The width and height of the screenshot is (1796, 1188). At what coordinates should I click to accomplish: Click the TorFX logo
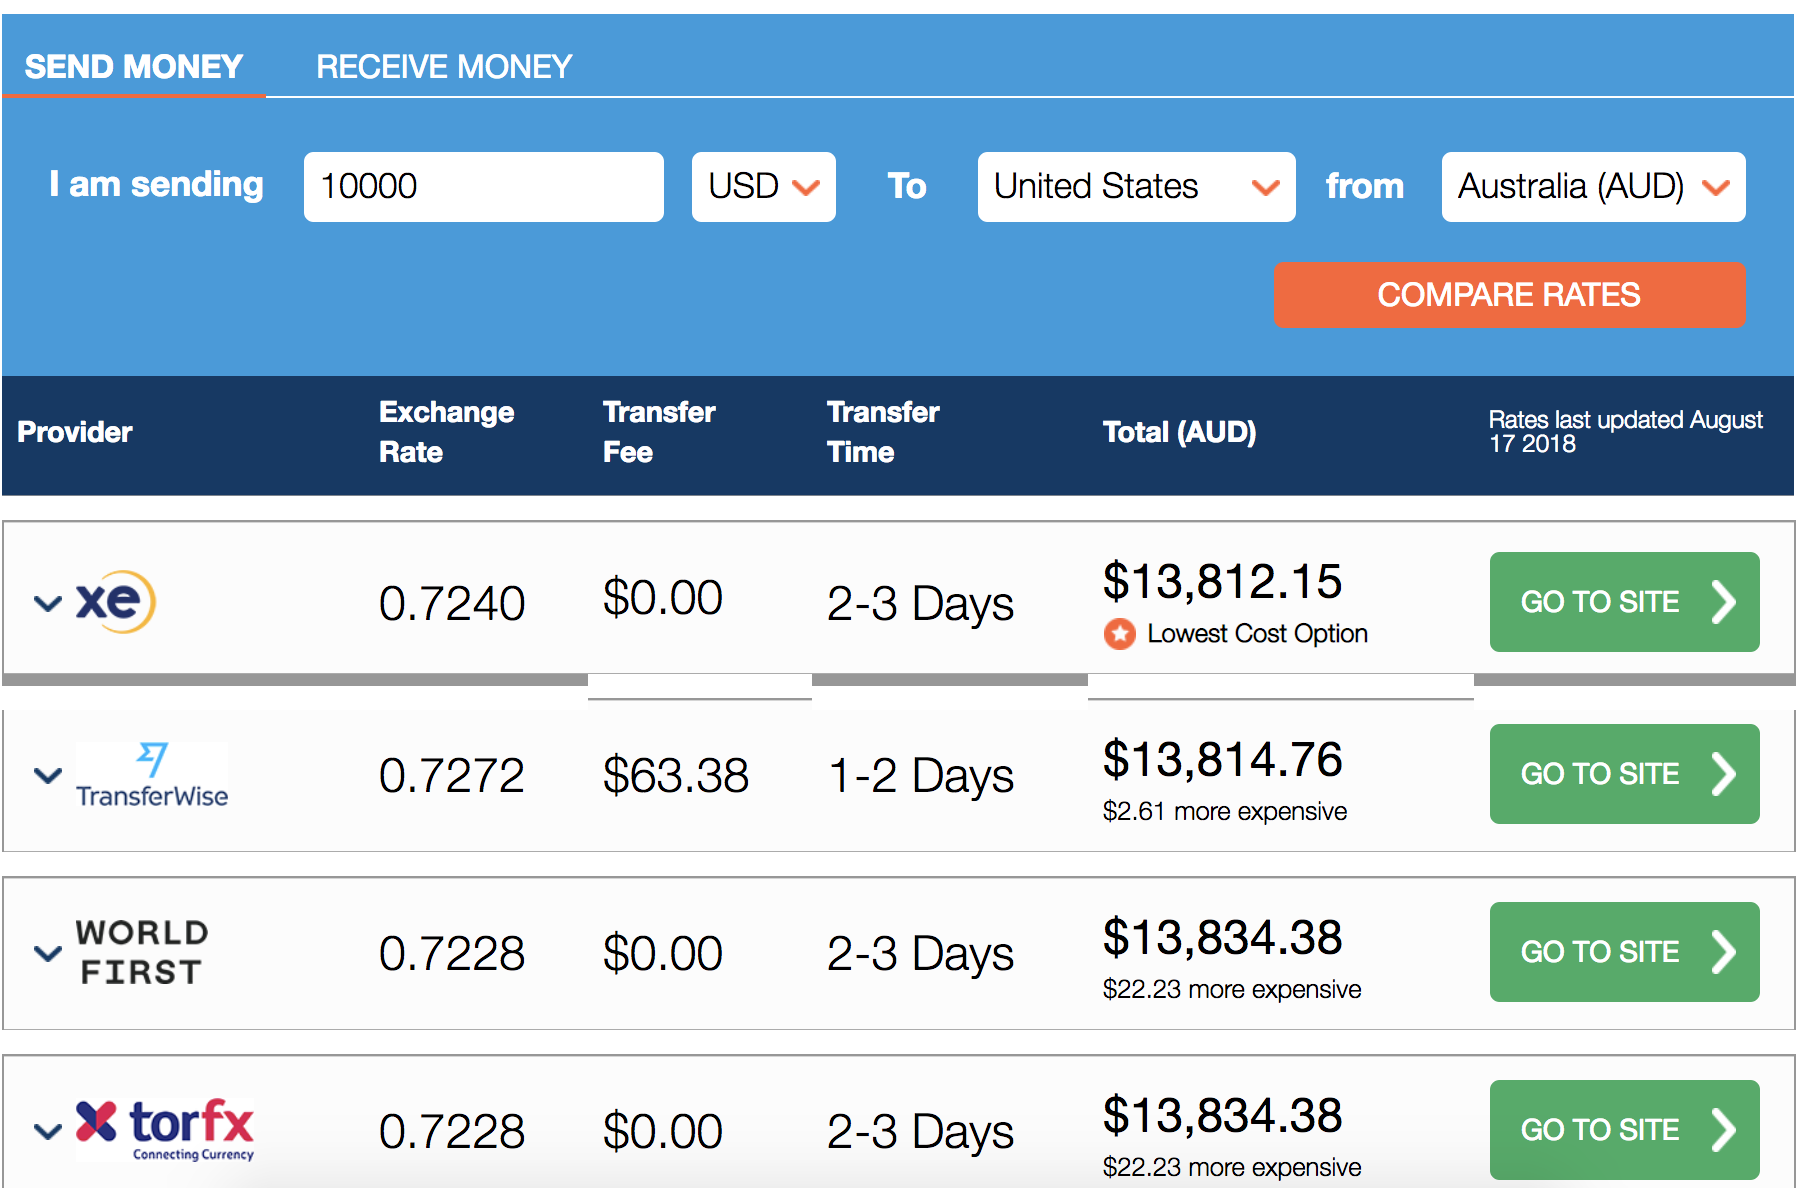[165, 1130]
